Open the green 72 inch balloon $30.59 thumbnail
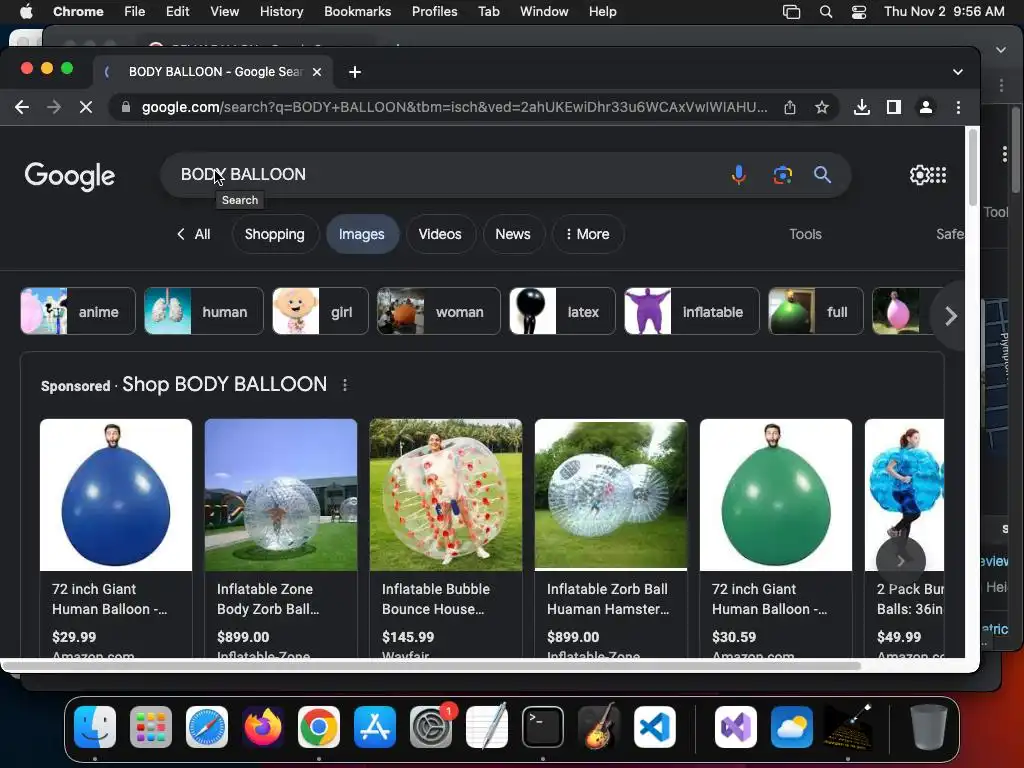The width and height of the screenshot is (1024, 768). [x=776, y=495]
